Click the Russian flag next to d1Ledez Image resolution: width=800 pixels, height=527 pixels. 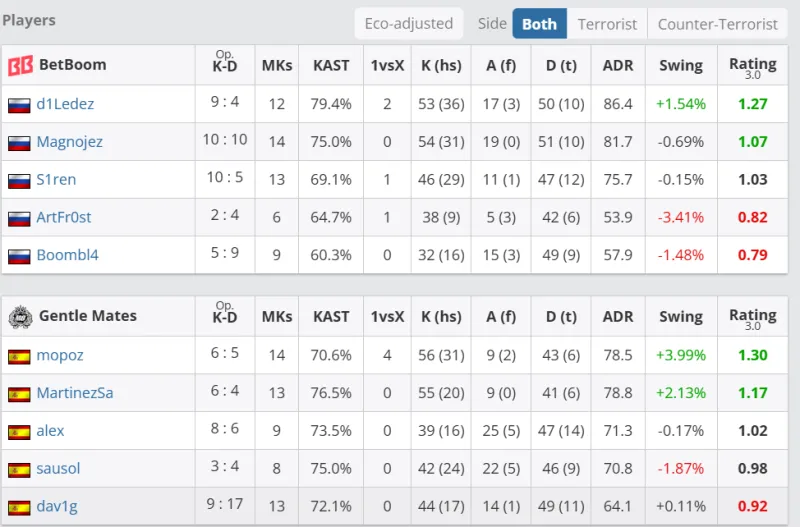click(x=19, y=105)
